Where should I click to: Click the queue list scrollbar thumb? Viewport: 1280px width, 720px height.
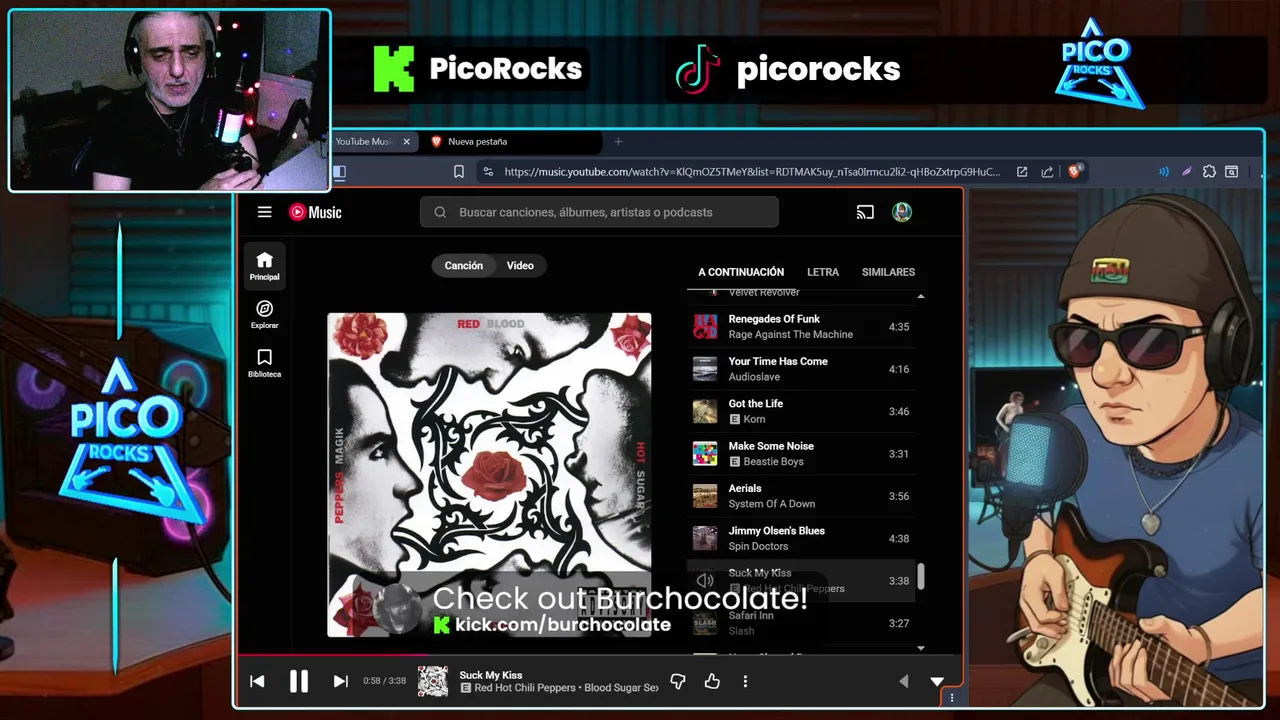coord(921,576)
